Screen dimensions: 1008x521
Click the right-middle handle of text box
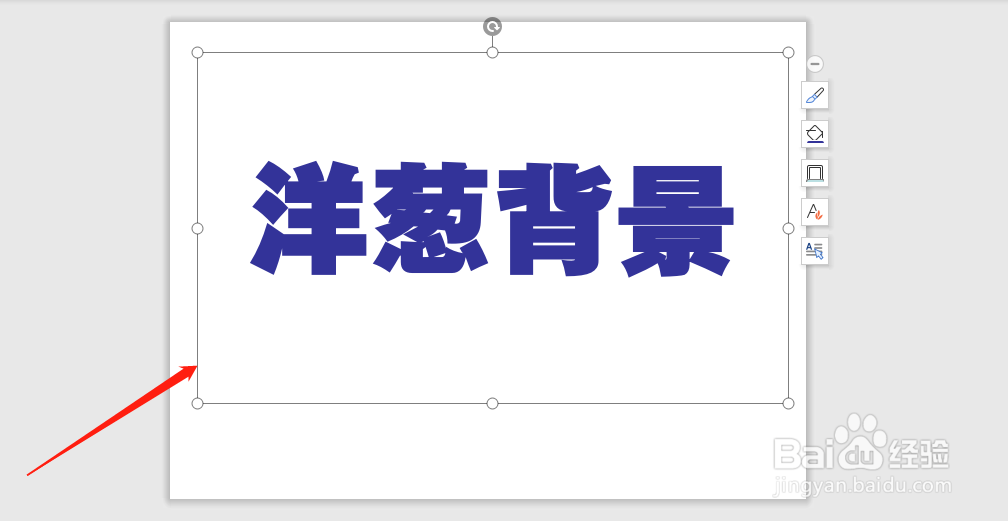tap(788, 228)
